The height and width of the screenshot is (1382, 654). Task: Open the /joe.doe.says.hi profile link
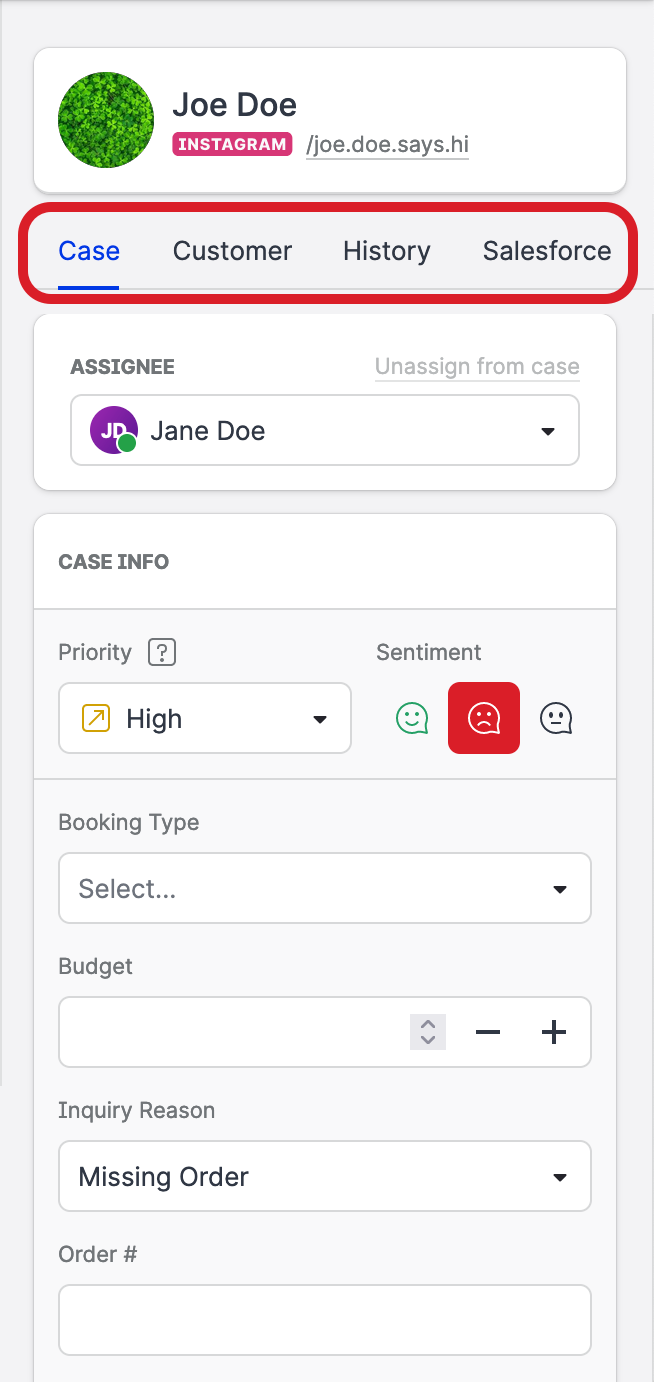click(x=387, y=145)
